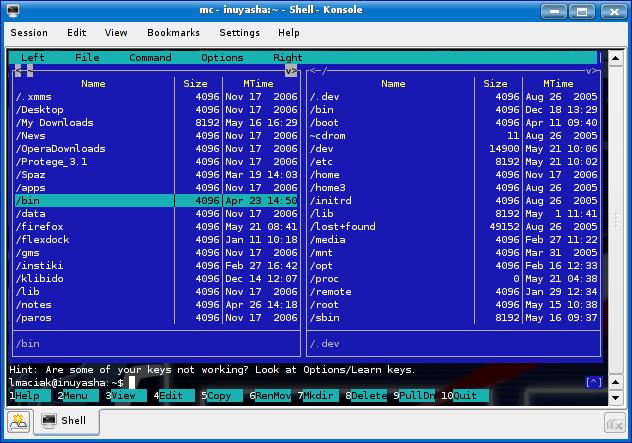Open the Bookmarks menu in Konsole
Viewport: 632px width, 443px height.
(172, 32)
